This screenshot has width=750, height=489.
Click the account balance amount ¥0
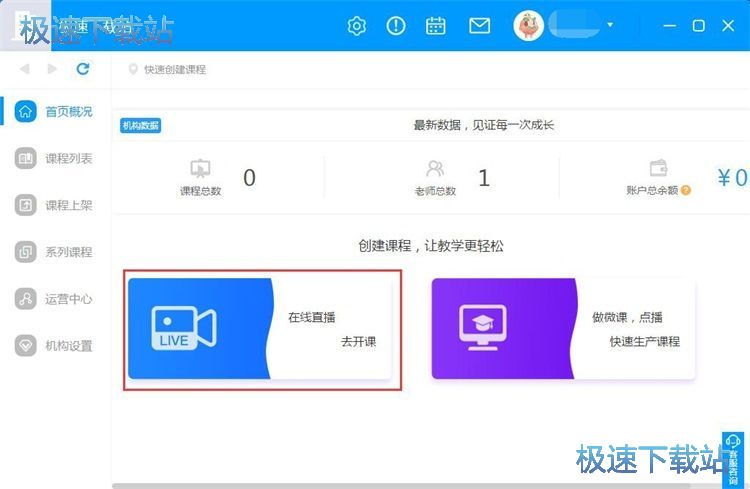(732, 178)
